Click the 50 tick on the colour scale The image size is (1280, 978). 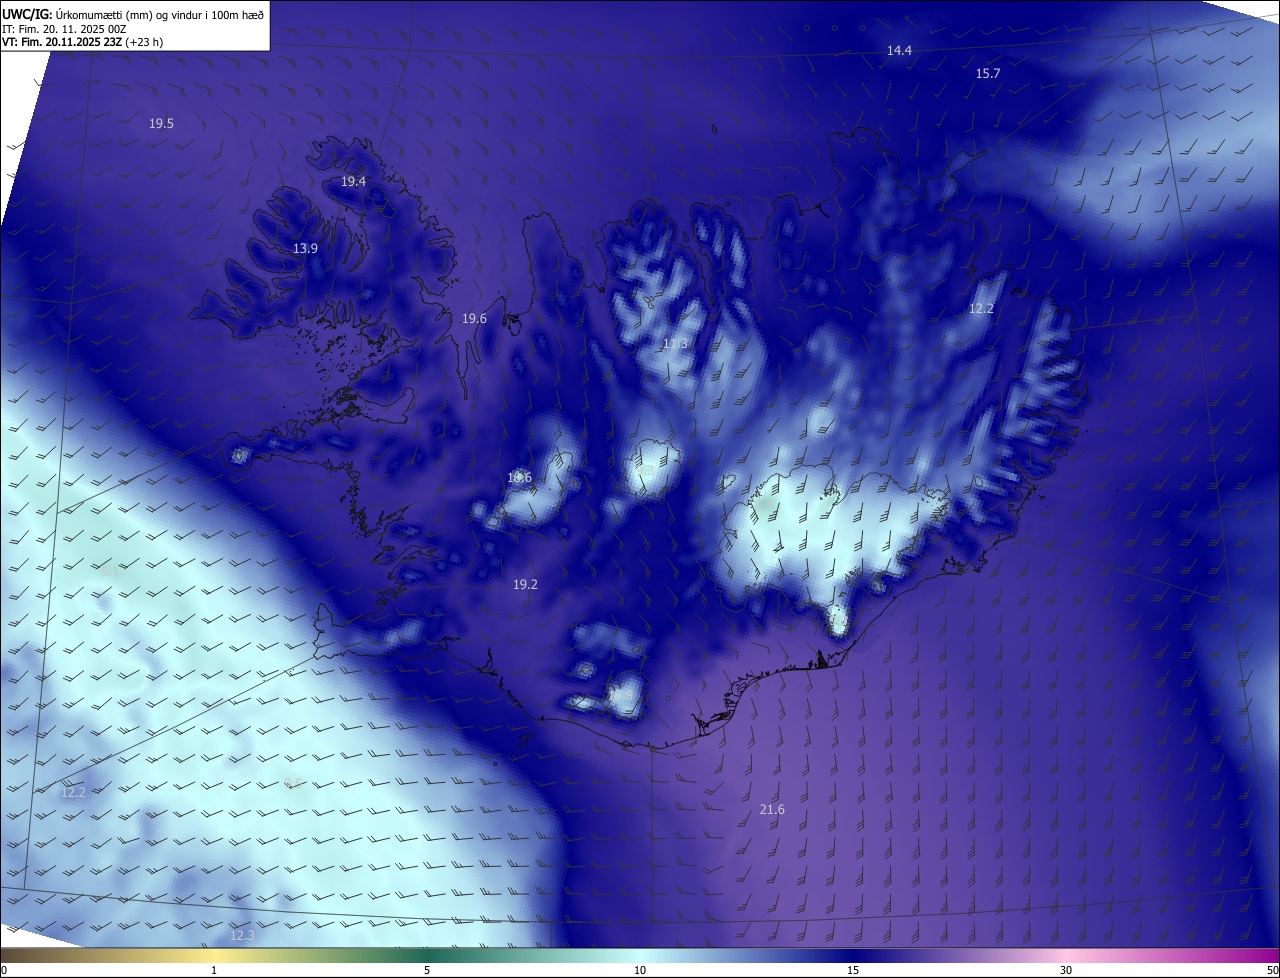pyautogui.click(x=1272, y=971)
